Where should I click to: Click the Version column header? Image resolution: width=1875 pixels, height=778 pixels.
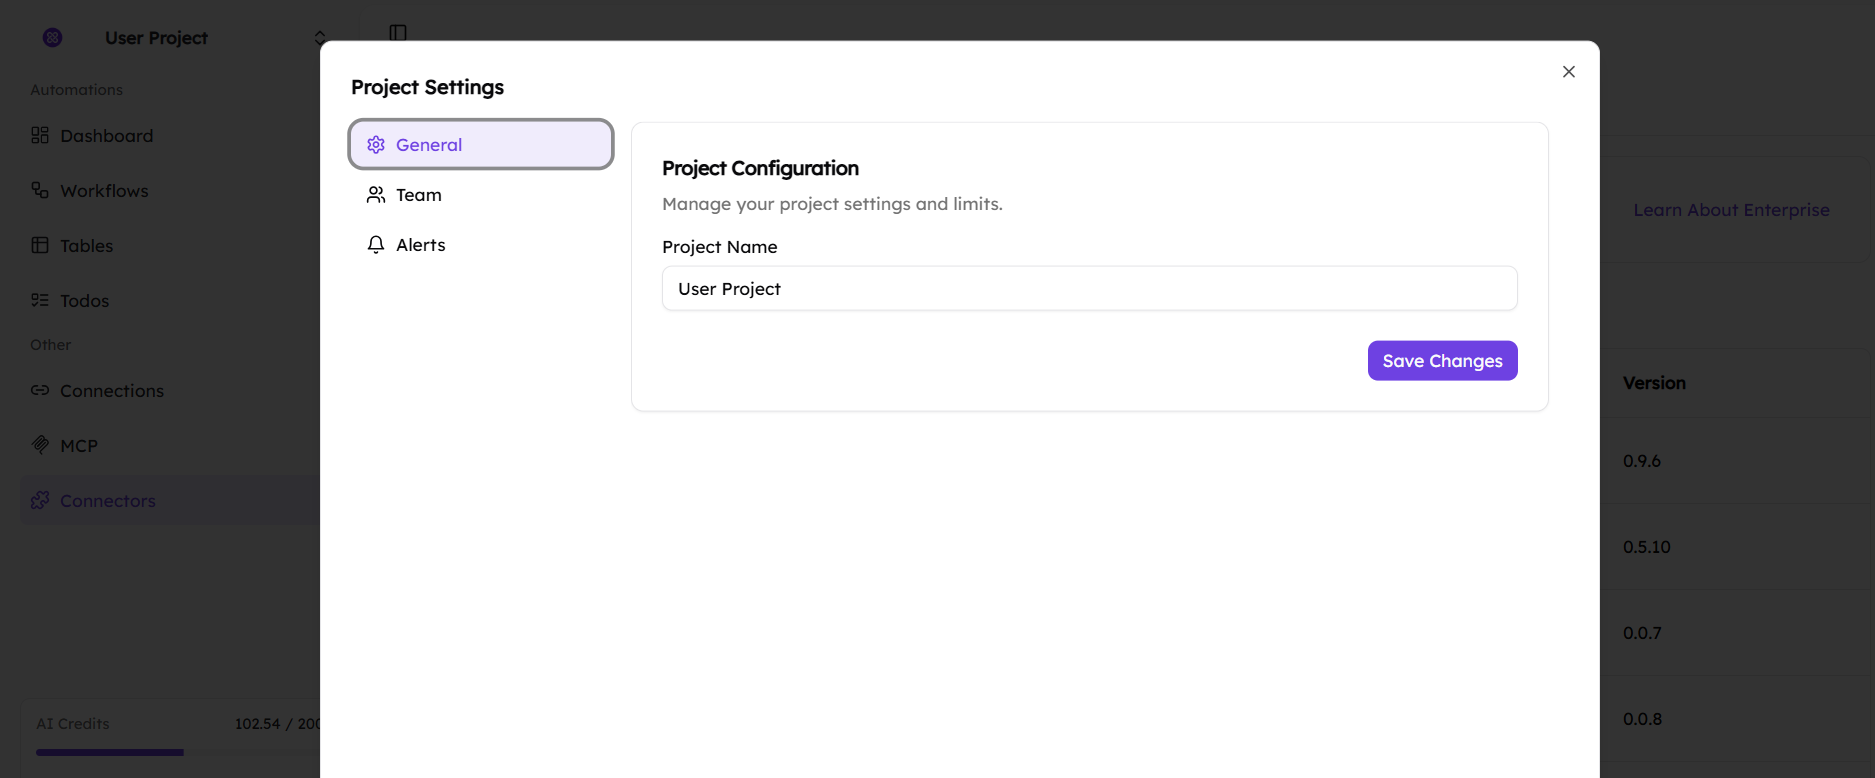click(x=1654, y=383)
